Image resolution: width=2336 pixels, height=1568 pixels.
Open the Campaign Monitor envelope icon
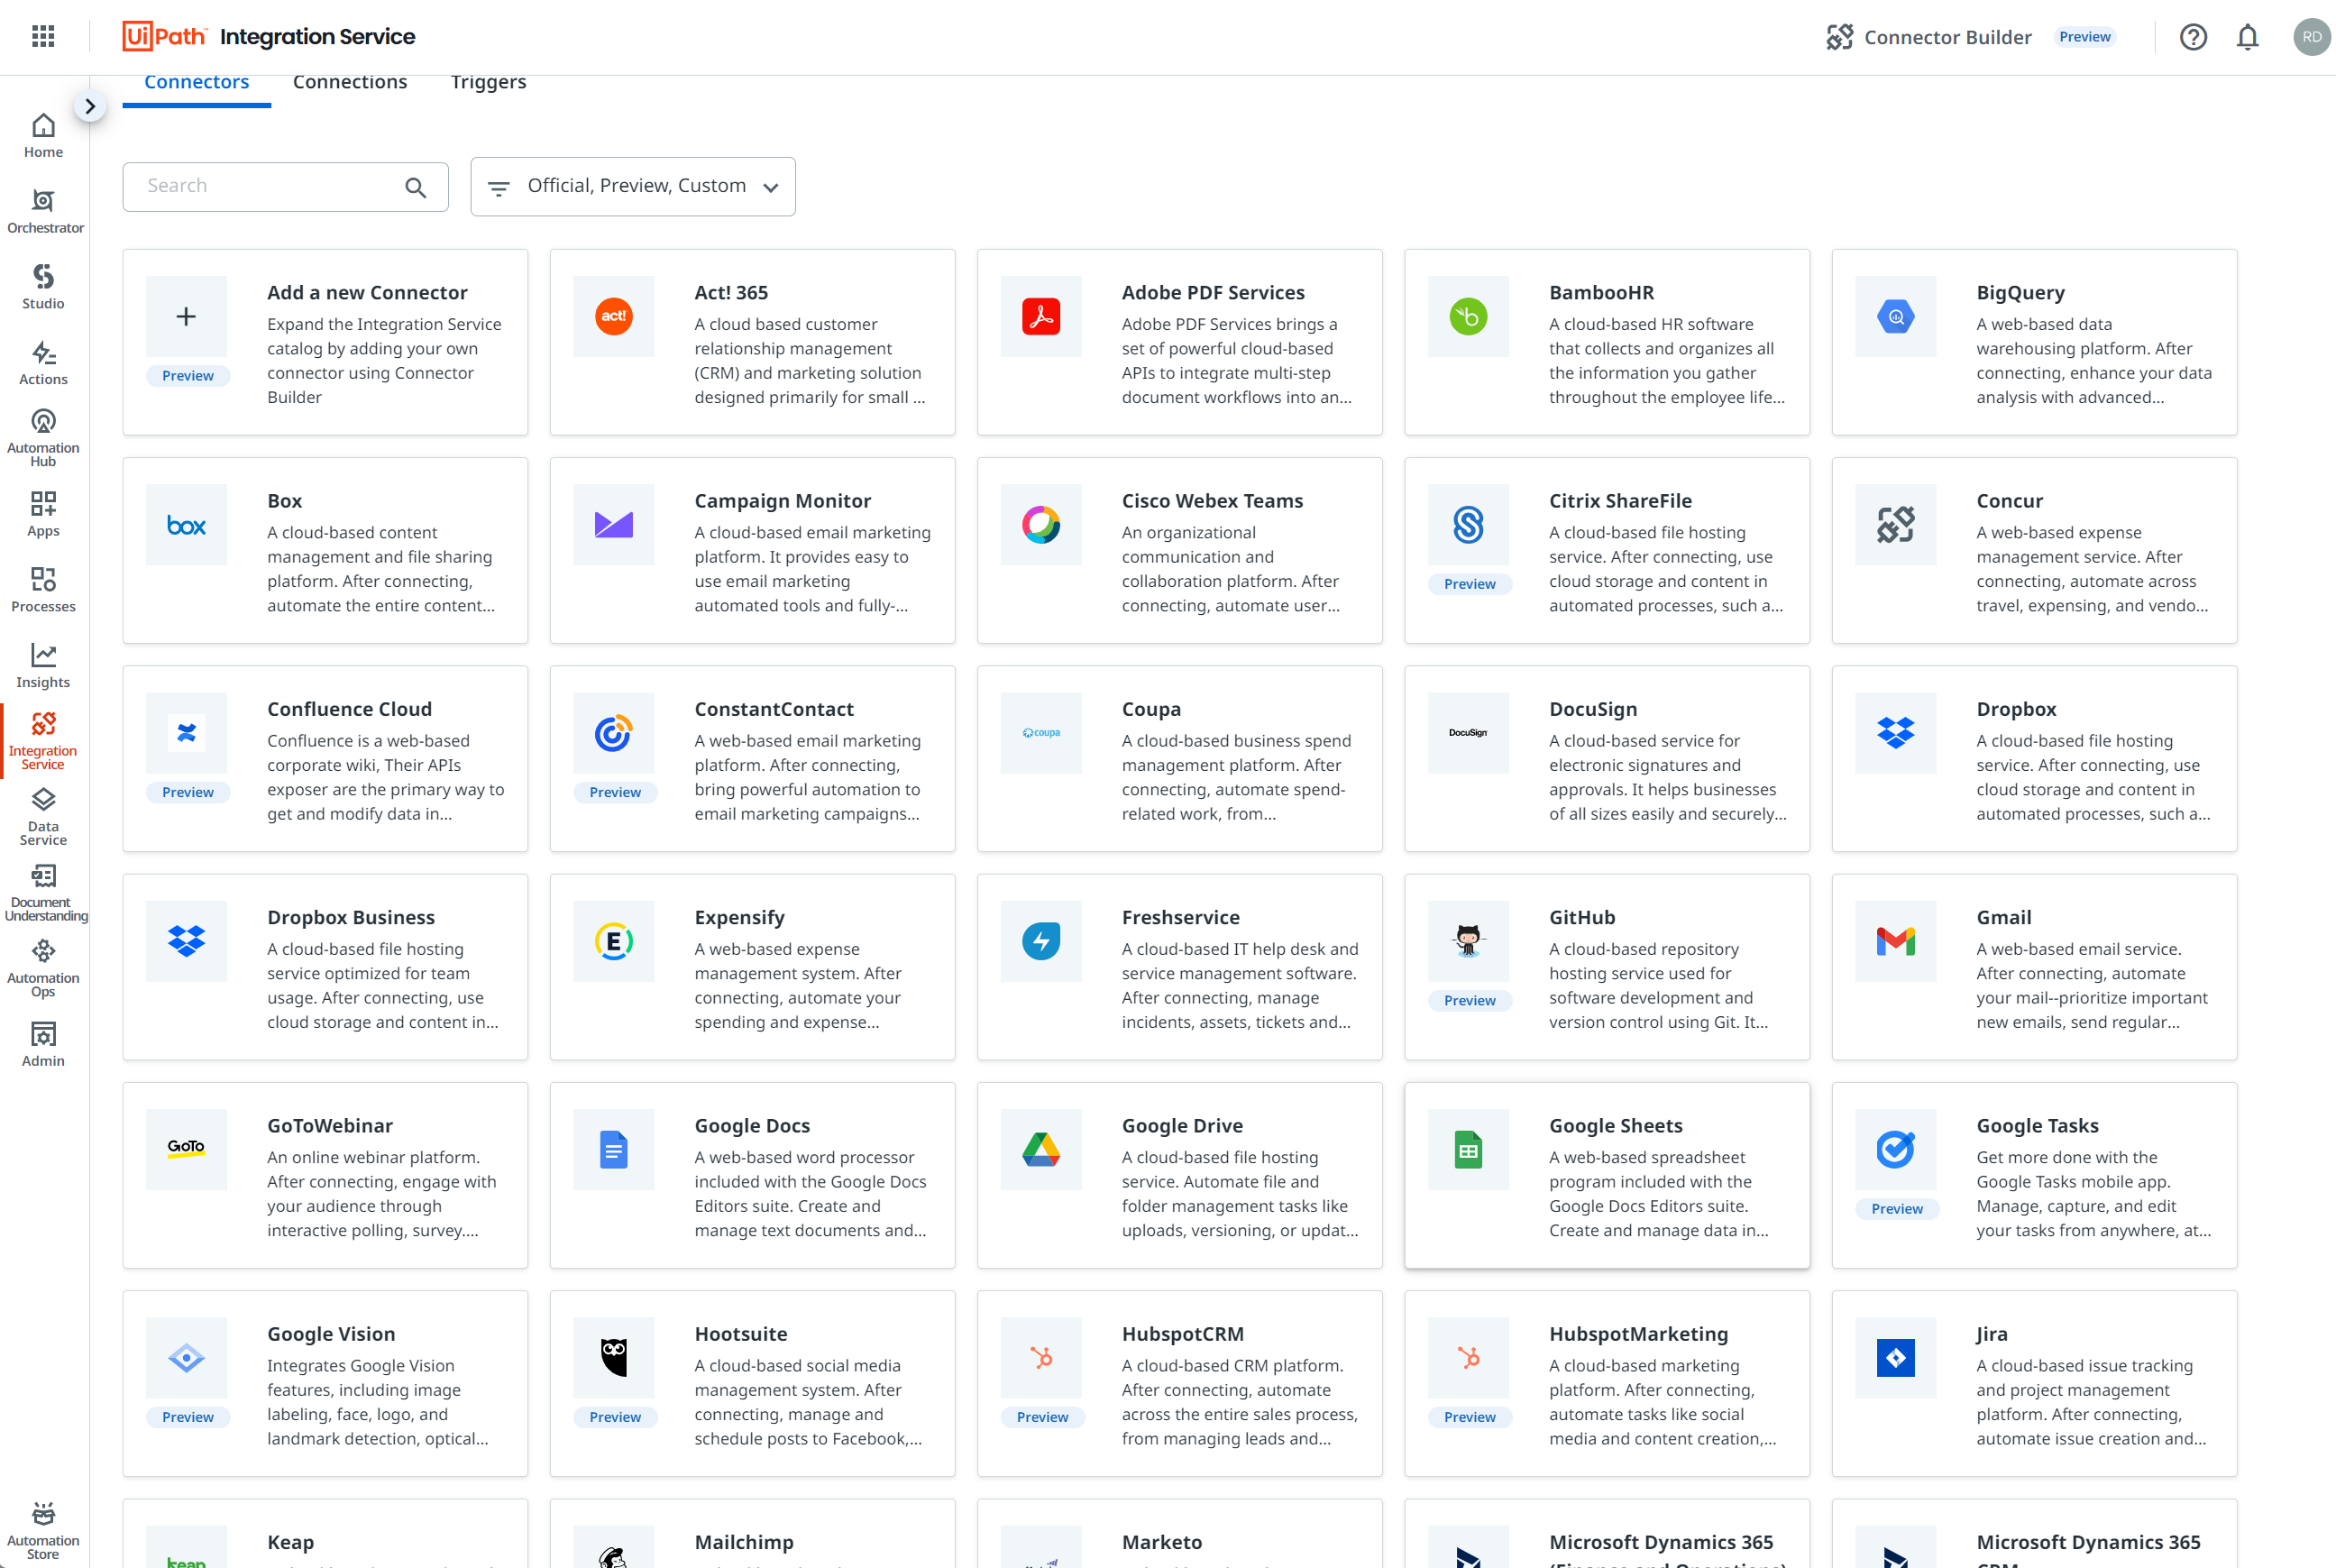pos(614,525)
